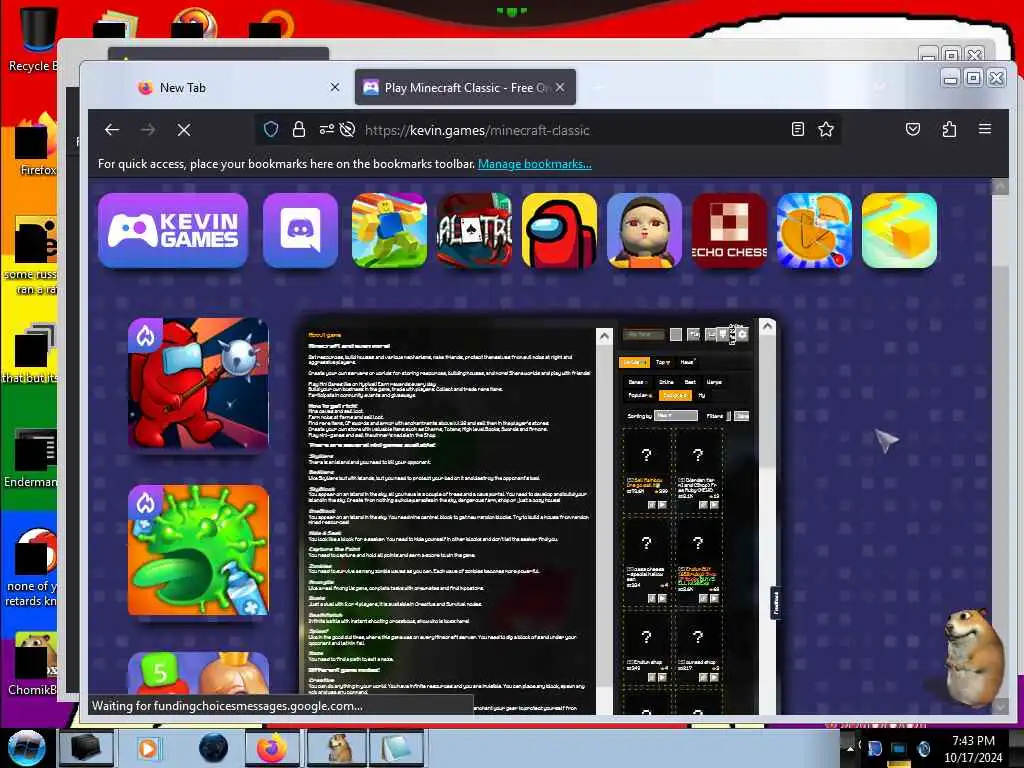The image size is (1024, 768).
Task: Click the first server card with question mark
Action: click(647, 470)
